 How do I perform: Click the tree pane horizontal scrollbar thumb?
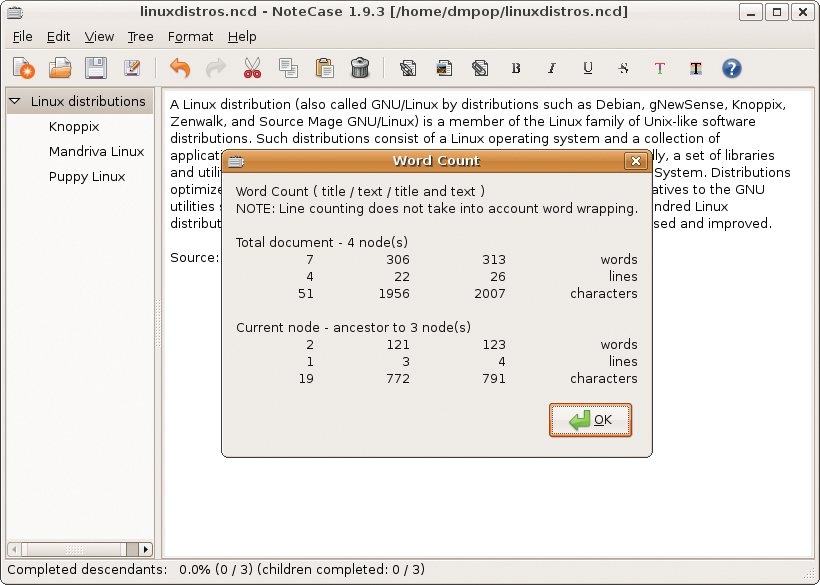tap(74, 549)
